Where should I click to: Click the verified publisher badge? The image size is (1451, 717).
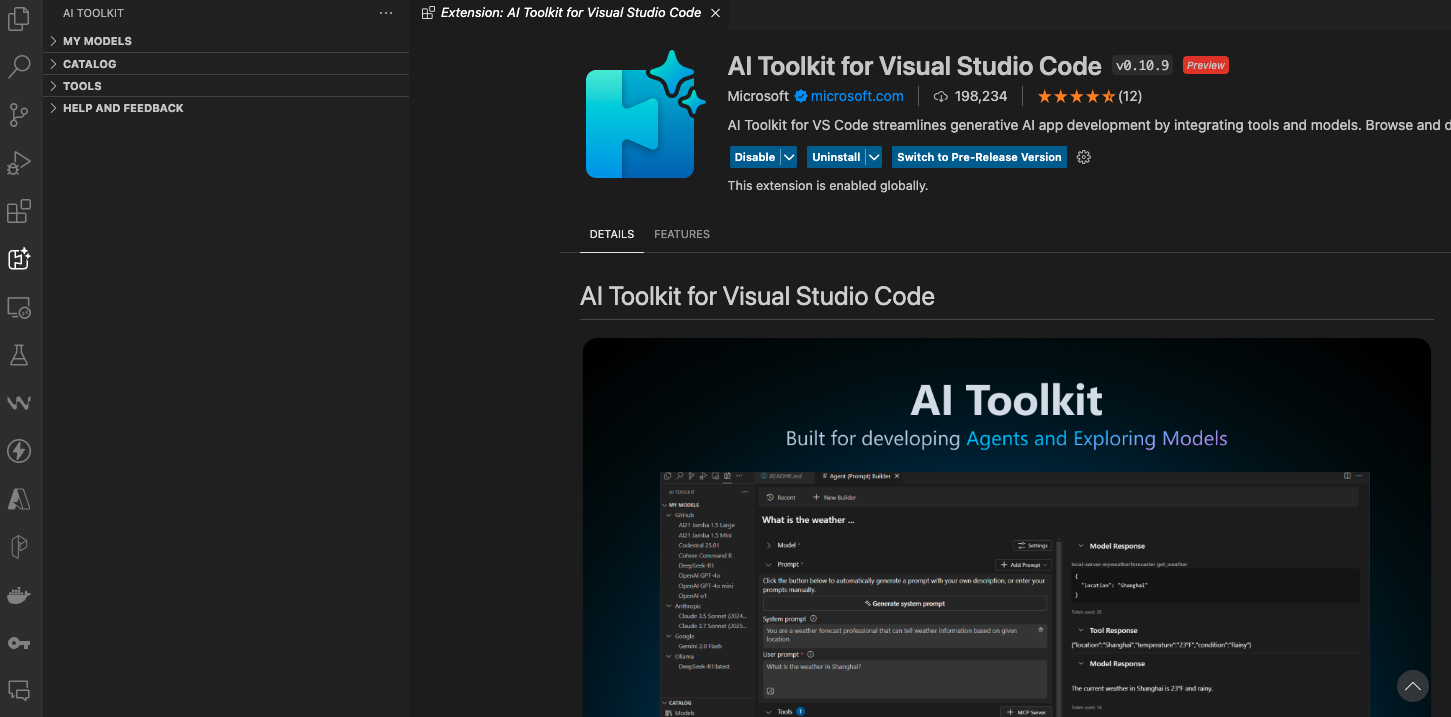click(x=800, y=96)
